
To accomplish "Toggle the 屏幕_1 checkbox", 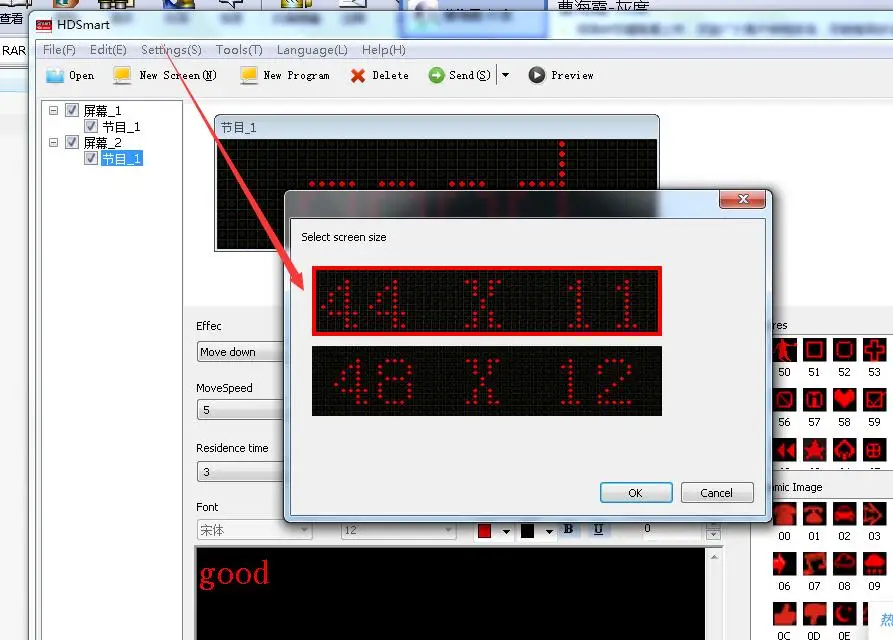I will pos(72,110).
